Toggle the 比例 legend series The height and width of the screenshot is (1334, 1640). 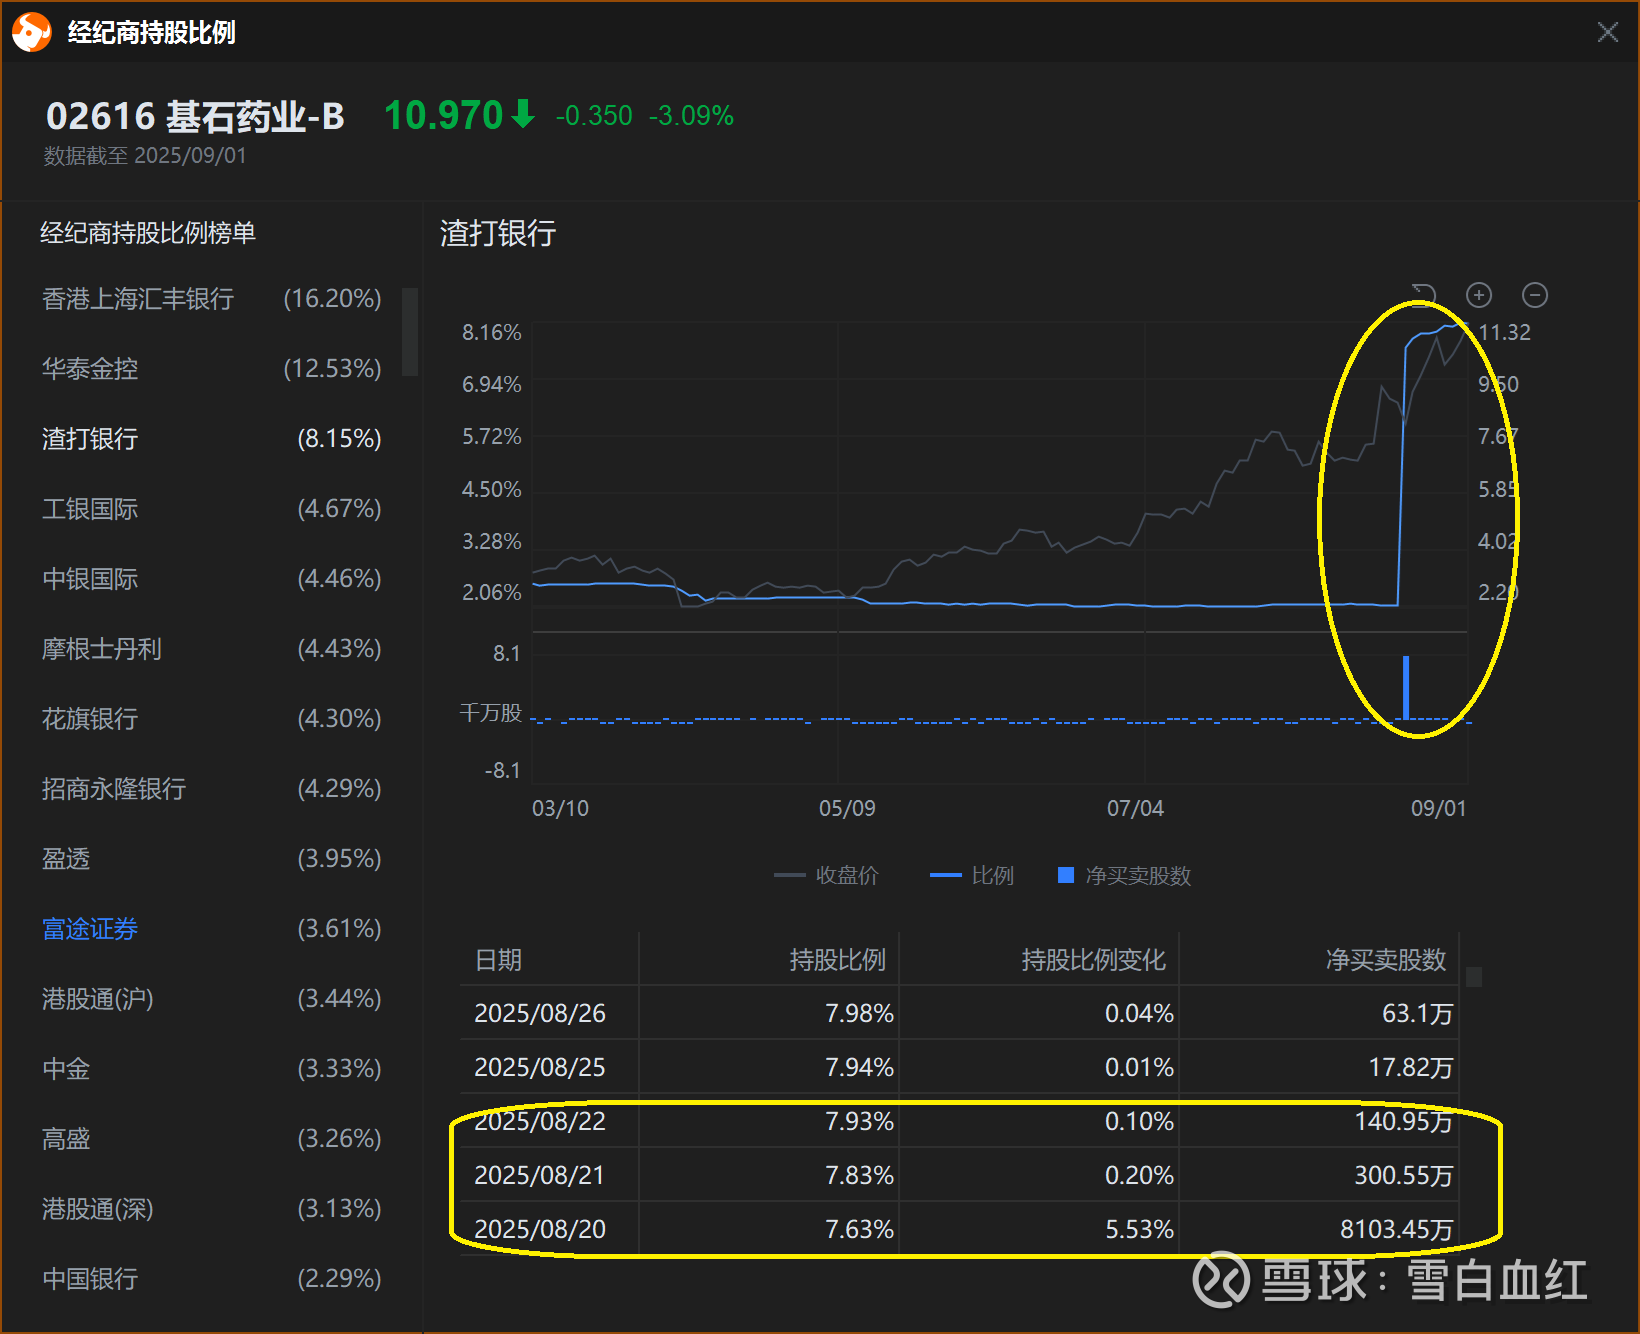971,876
